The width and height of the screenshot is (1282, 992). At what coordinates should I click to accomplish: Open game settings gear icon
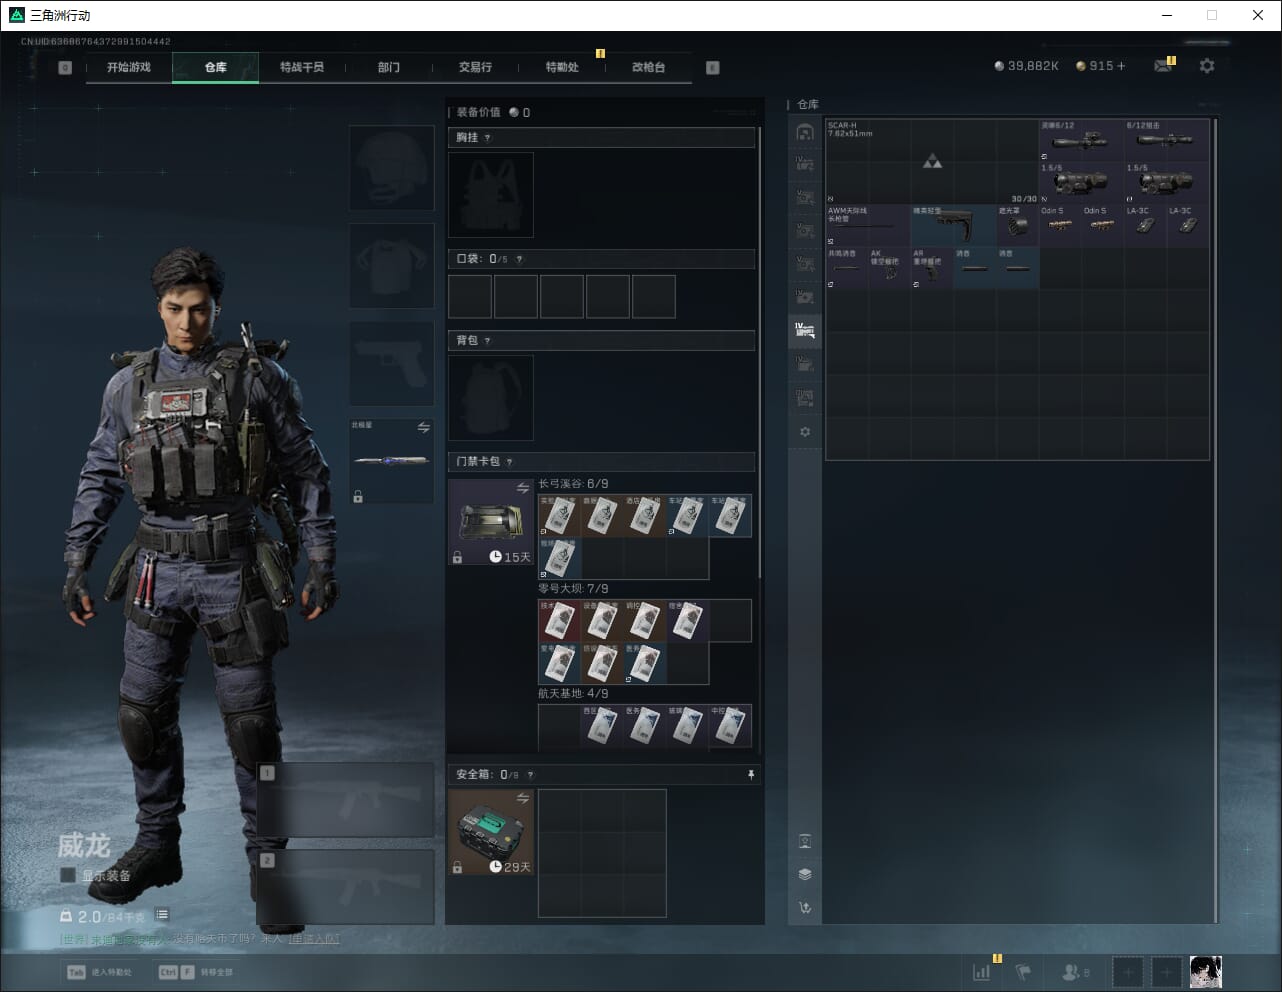[1207, 66]
